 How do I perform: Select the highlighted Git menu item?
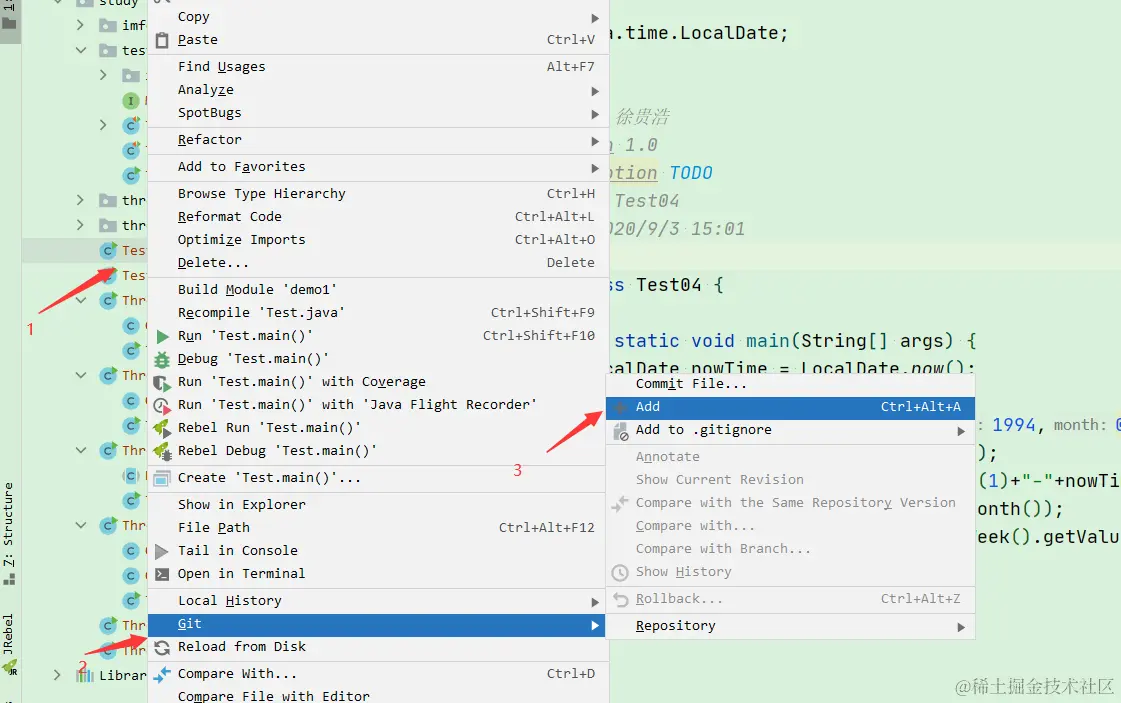377,624
